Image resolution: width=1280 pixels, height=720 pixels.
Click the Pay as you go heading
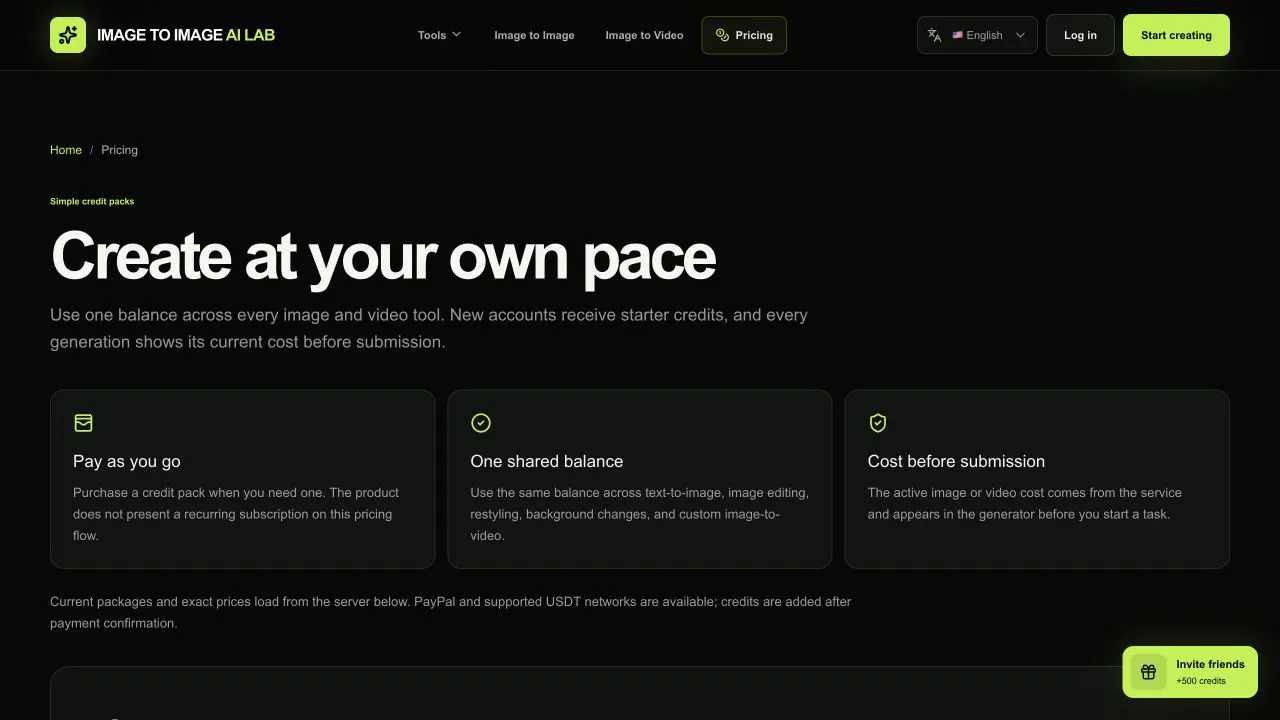coord(127,461)
